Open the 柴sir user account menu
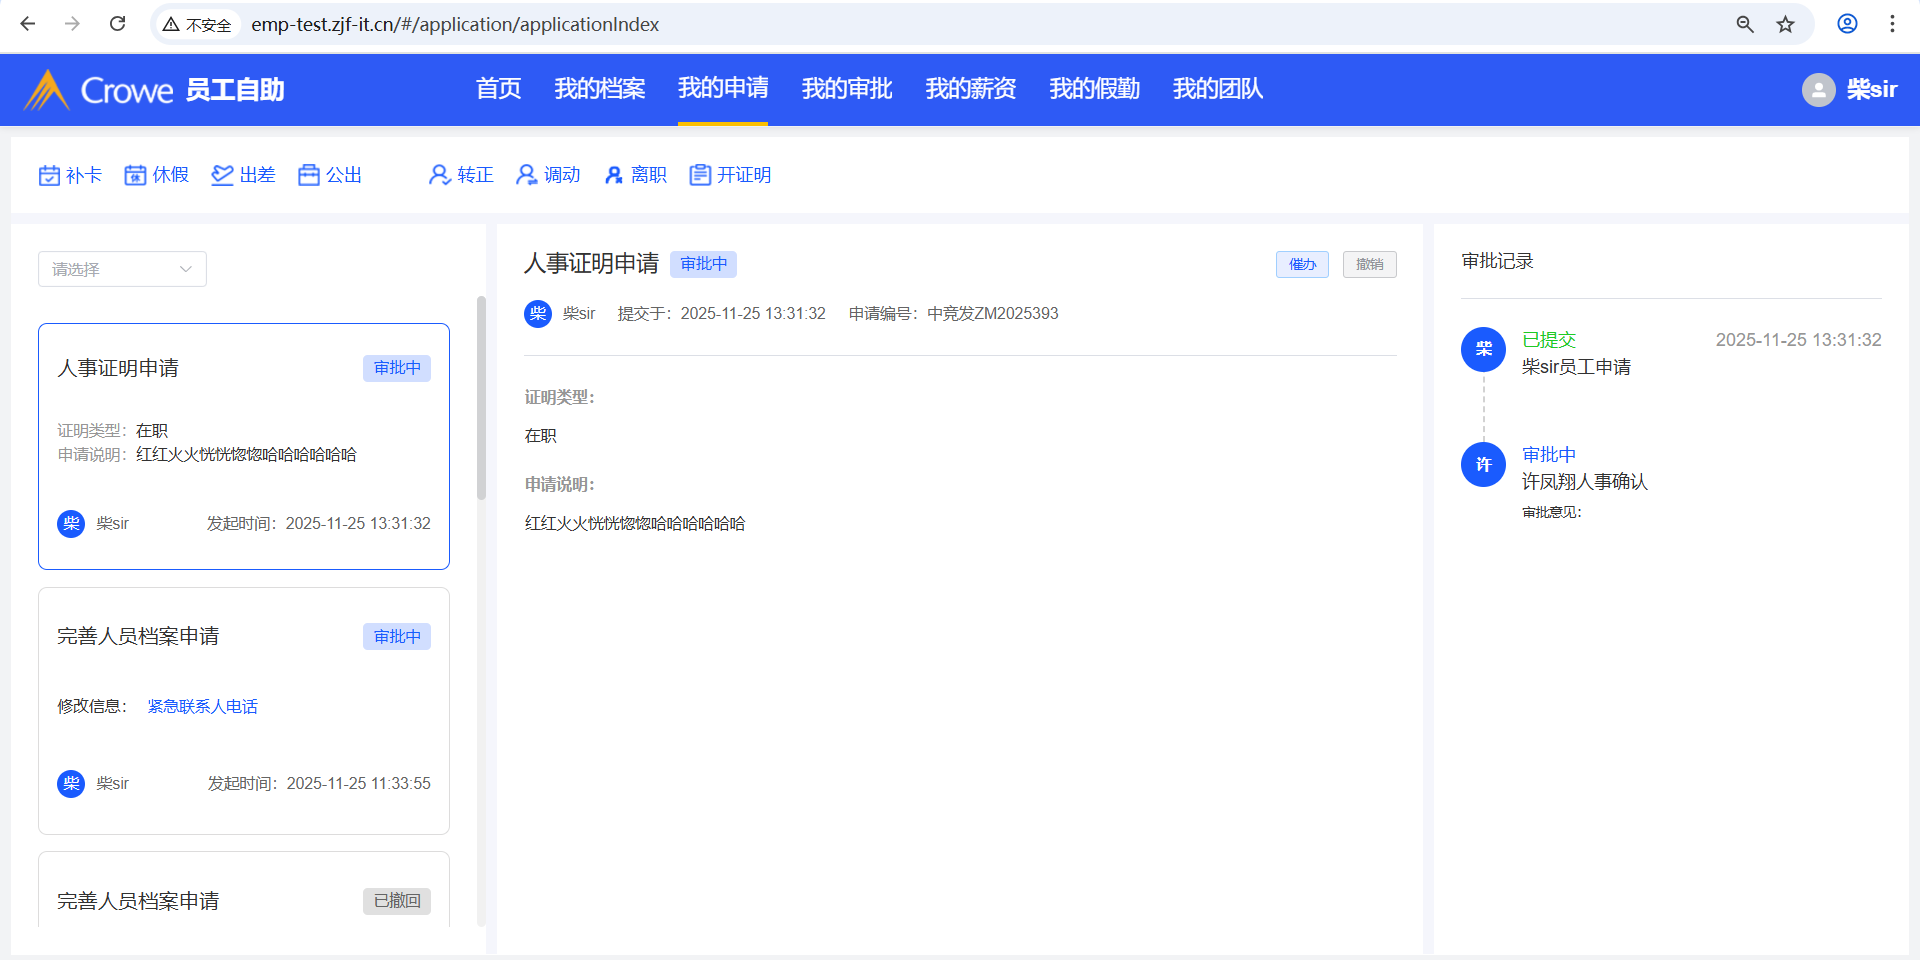The image size is (1920, 960). pos(1849,90)
